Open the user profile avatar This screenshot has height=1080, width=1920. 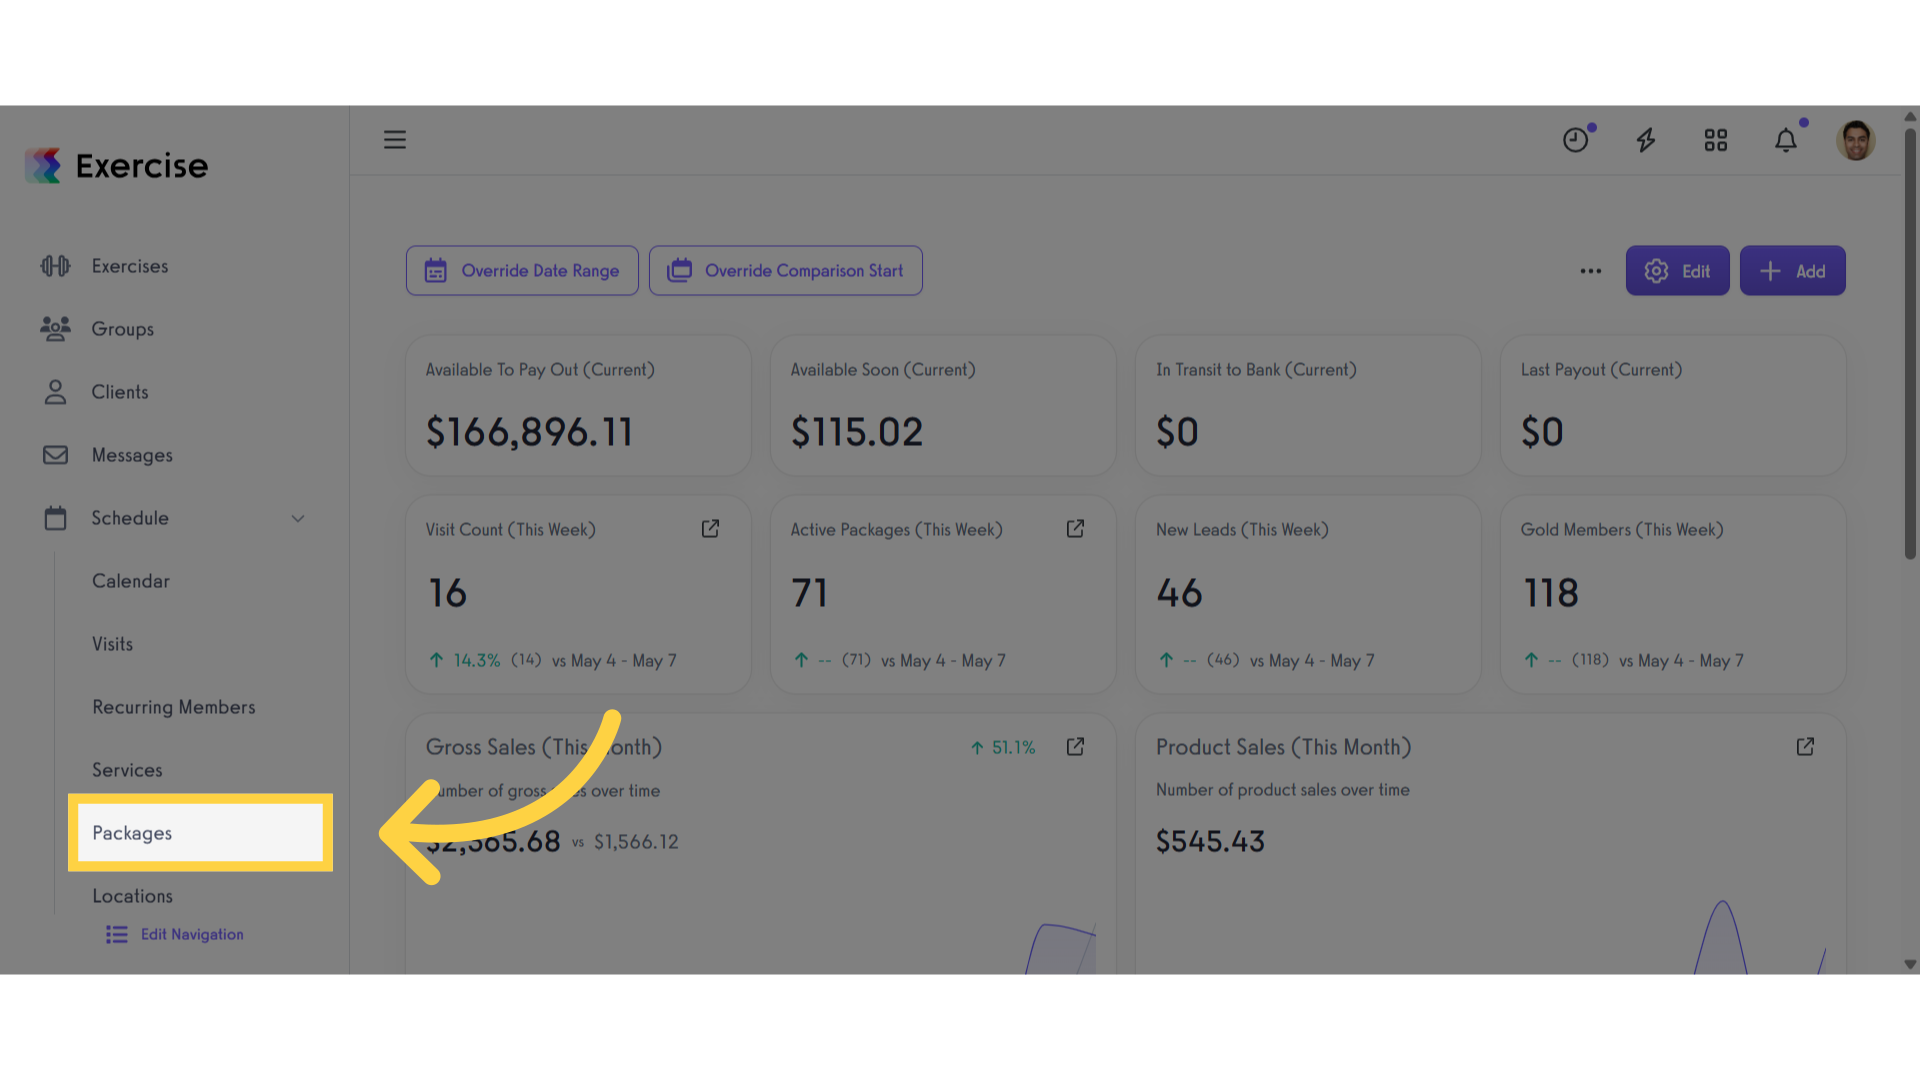[x=1856, y=140]
